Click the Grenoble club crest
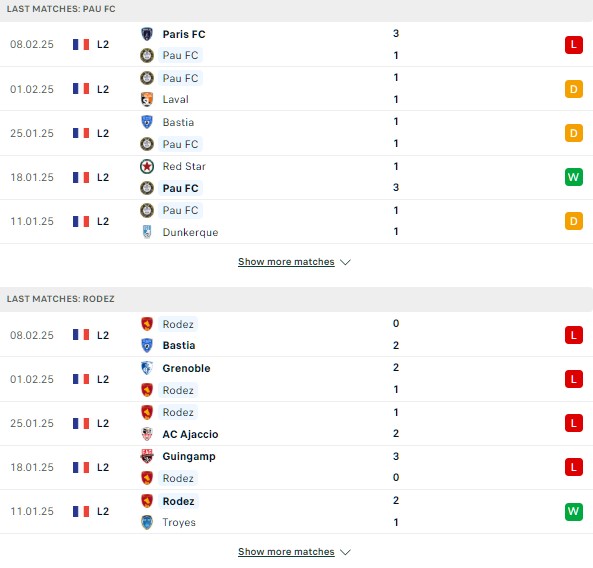 (147, 368)
